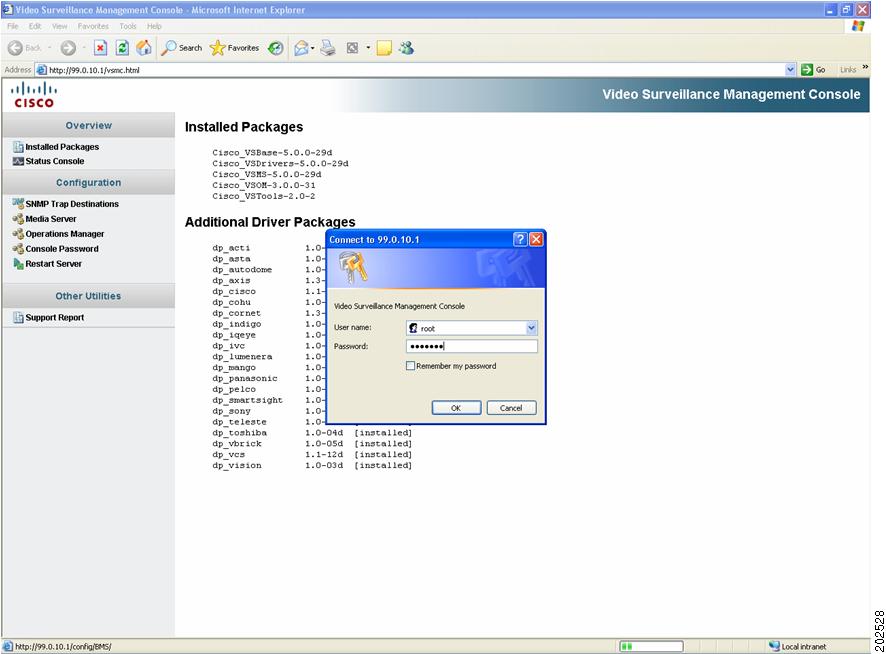Click the Help question mark in dialog title
The height and width of the screenshot is (654, 886).
[x=520, y=239]
